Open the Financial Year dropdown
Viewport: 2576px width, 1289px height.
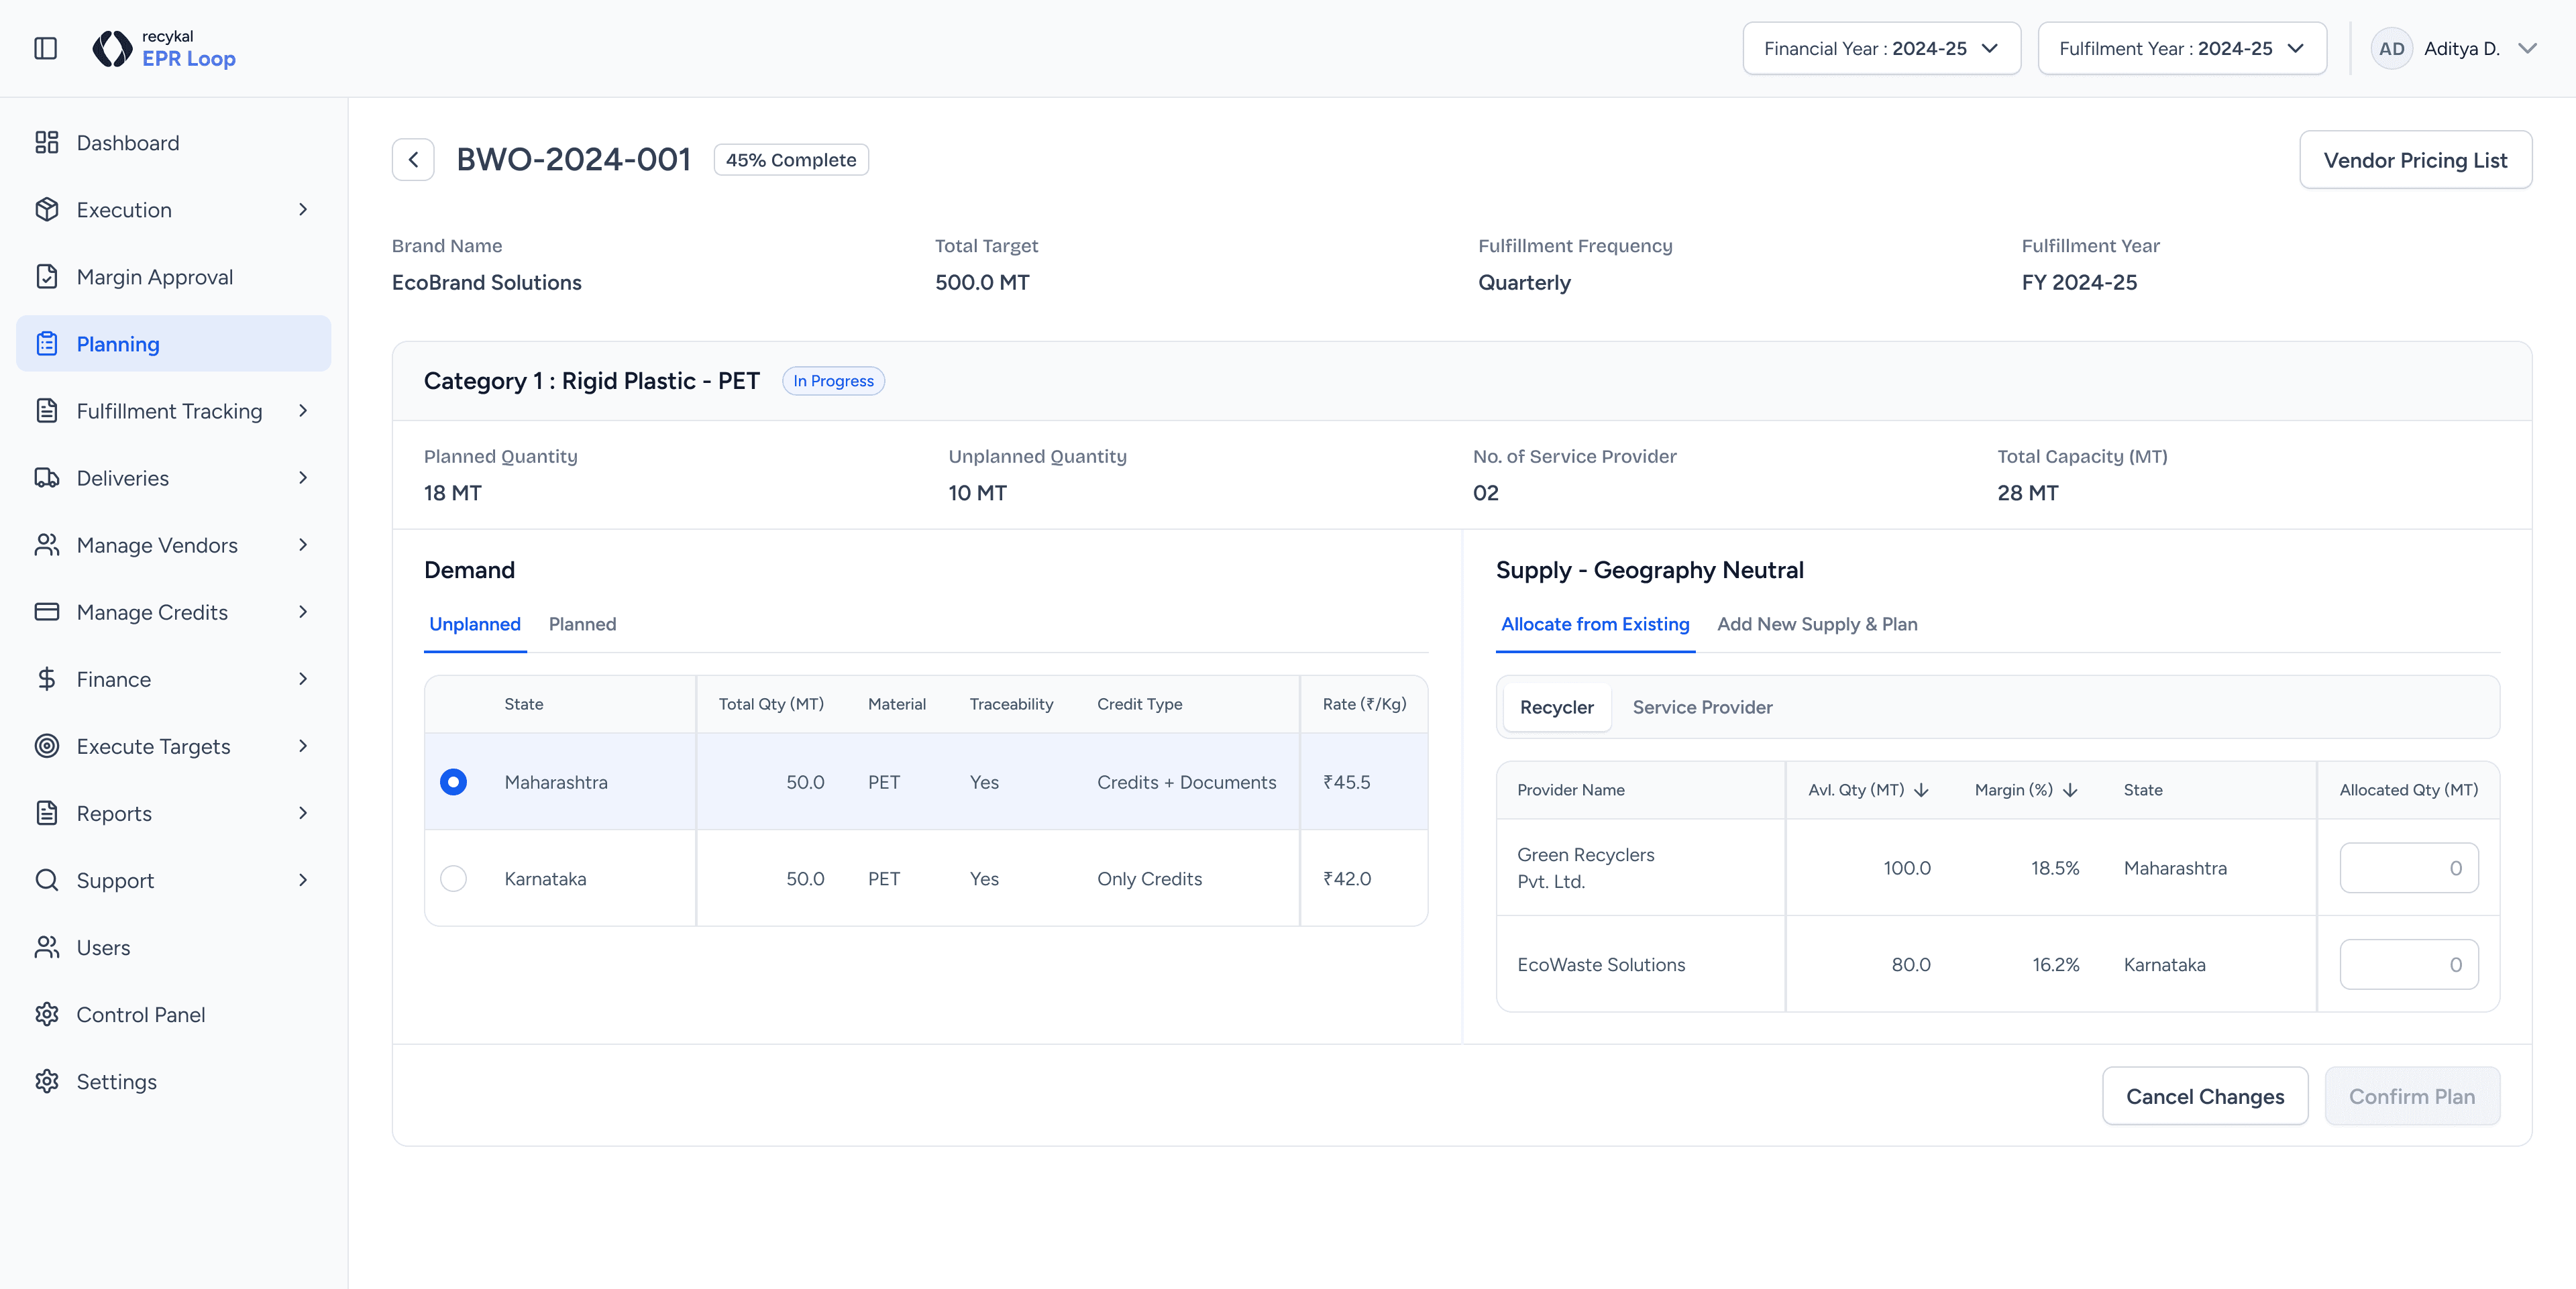click(x=1881, y=48)
